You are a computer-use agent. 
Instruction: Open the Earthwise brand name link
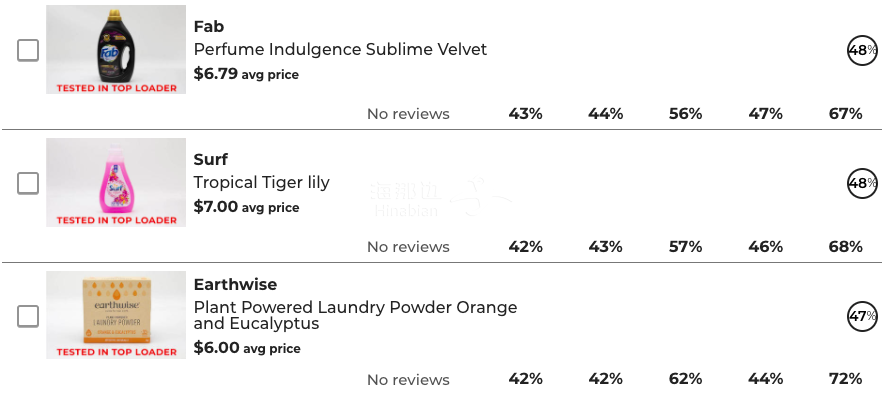(x=235, y=284)
